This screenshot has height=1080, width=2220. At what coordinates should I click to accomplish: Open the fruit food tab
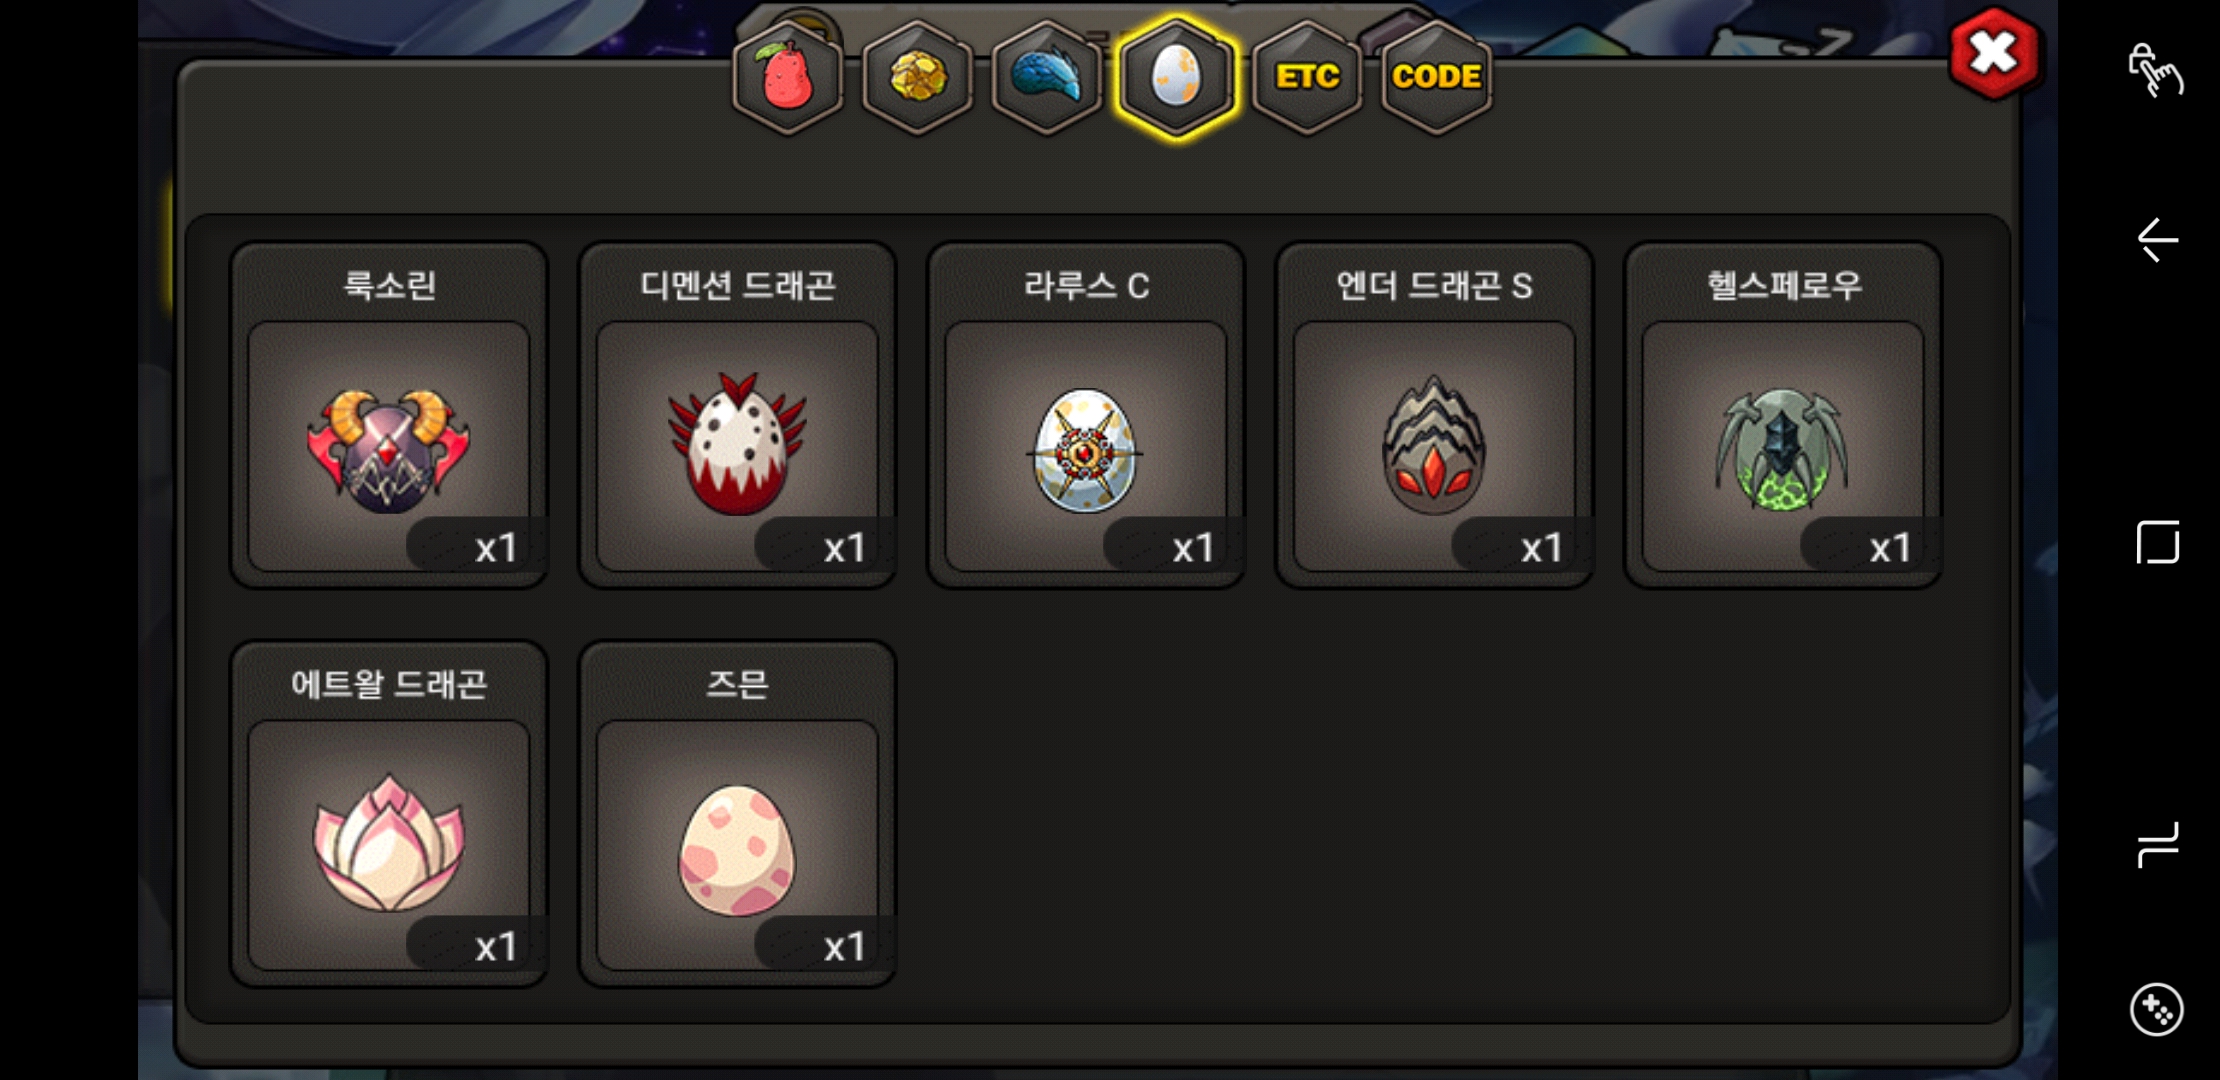click(x=788, y=78)
